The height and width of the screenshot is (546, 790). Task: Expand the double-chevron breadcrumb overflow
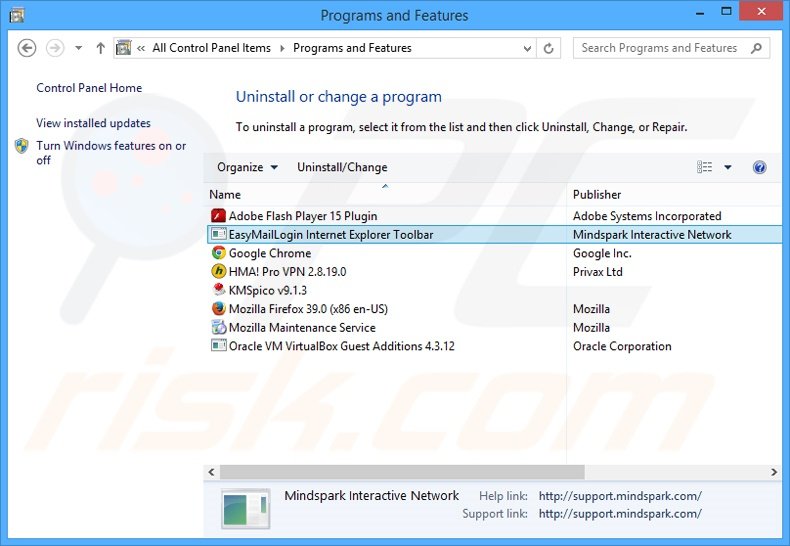tap(141, 48)
